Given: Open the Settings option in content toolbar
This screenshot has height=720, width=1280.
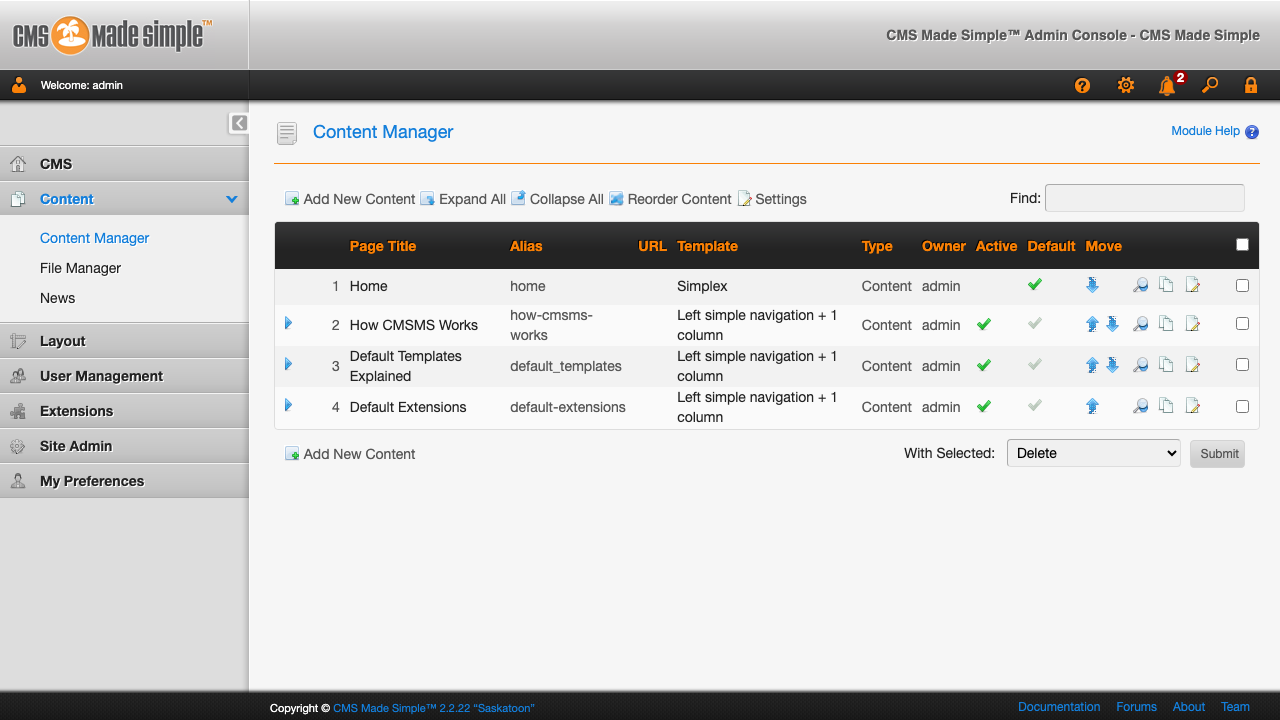Looking at the screenshot, I should [x=772, y=199].
